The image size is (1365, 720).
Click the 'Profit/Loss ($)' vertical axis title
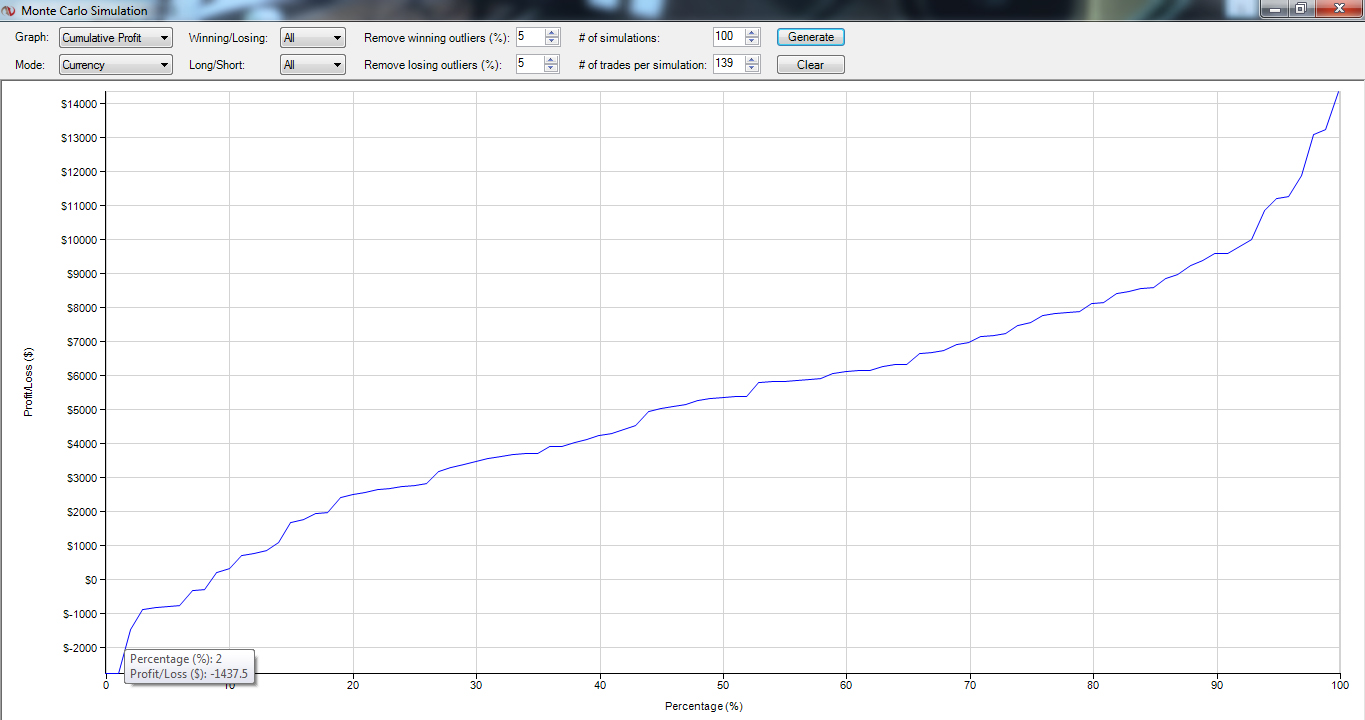tap(29, 382)
